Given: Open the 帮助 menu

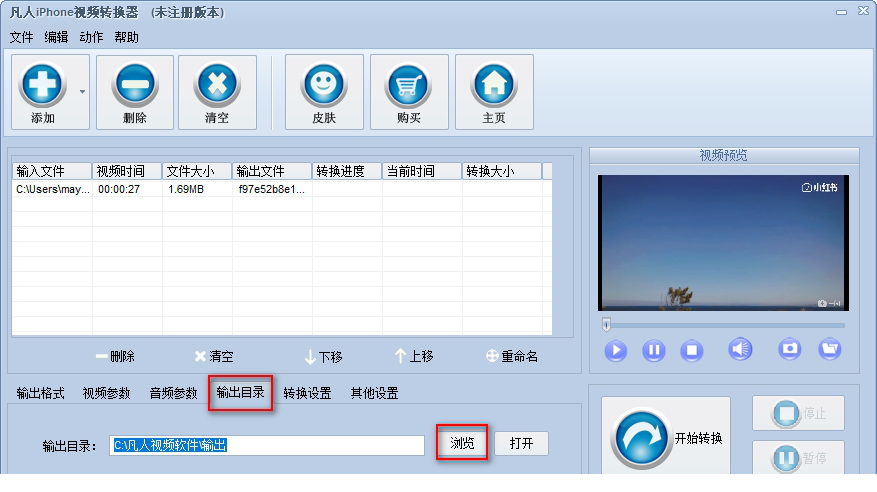Looking at the screenshot, I should 126,37.
